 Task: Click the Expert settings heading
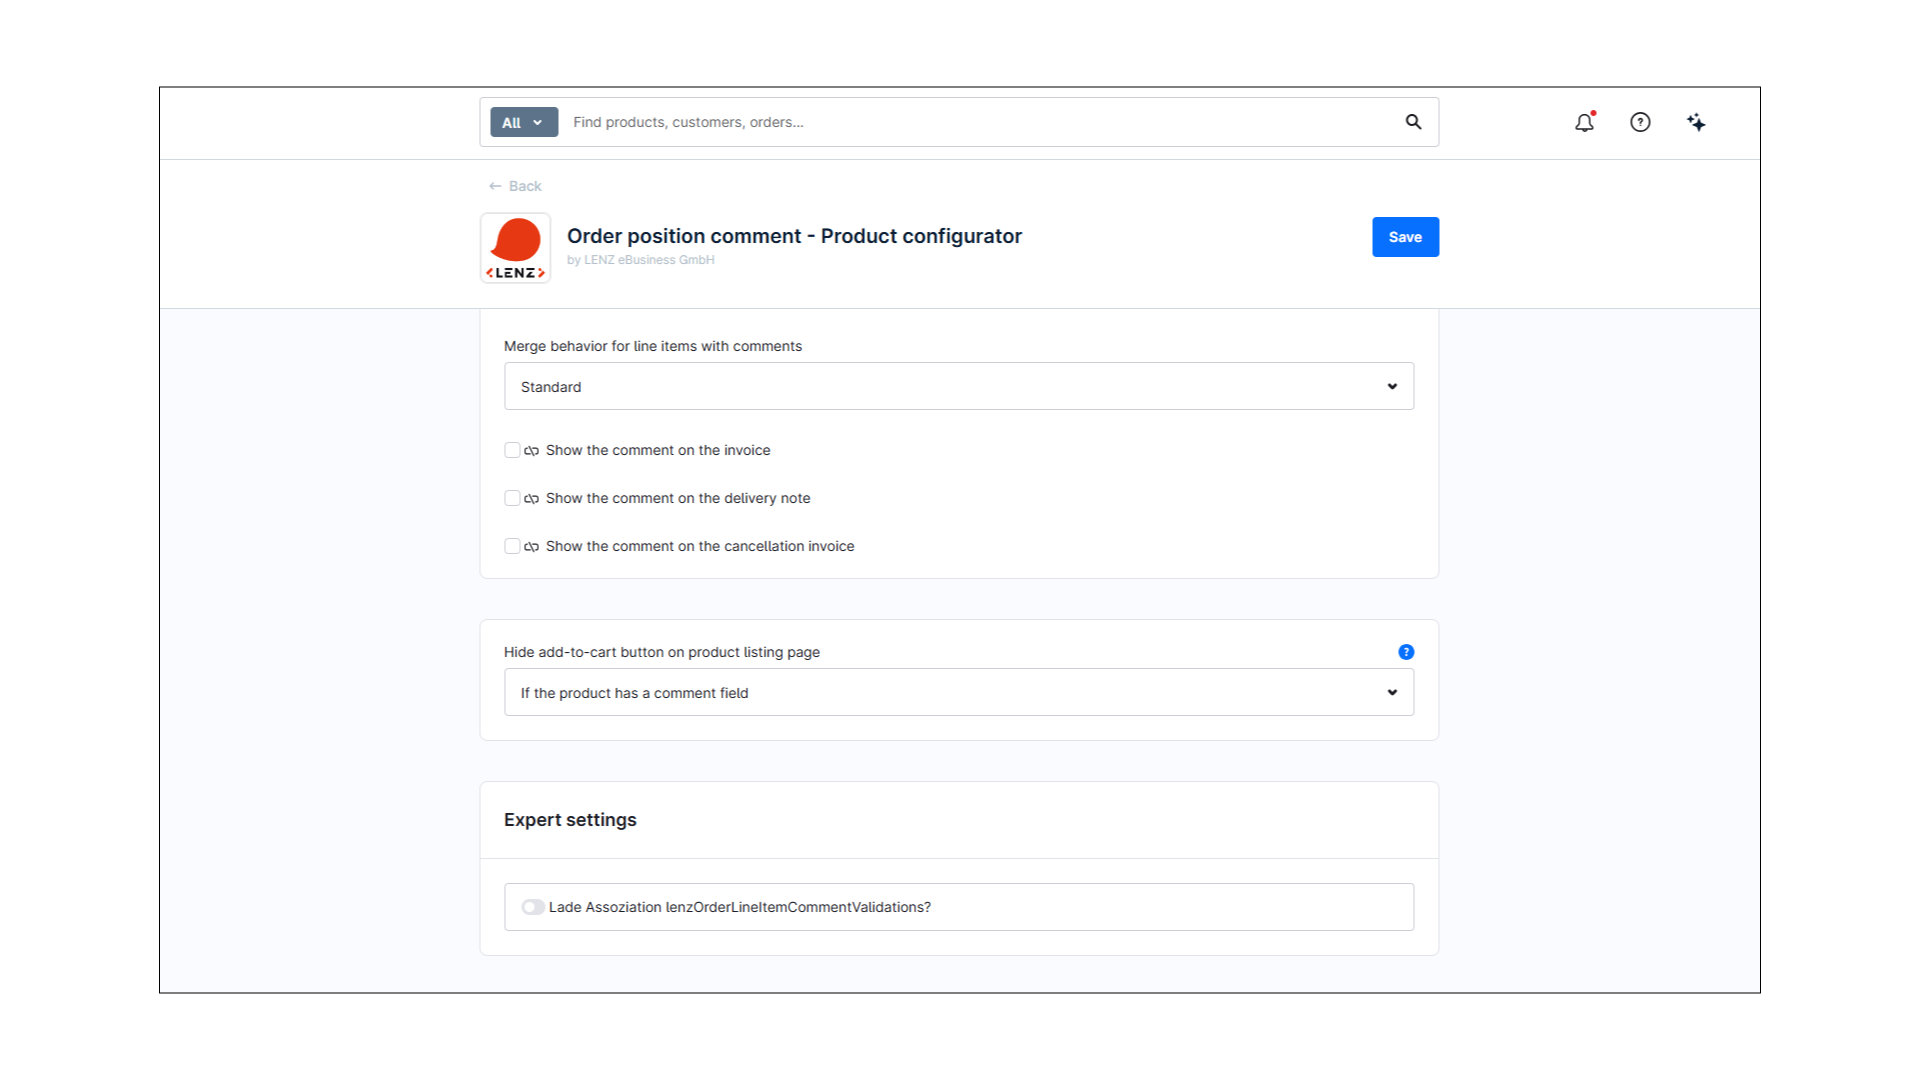(570, 820)
